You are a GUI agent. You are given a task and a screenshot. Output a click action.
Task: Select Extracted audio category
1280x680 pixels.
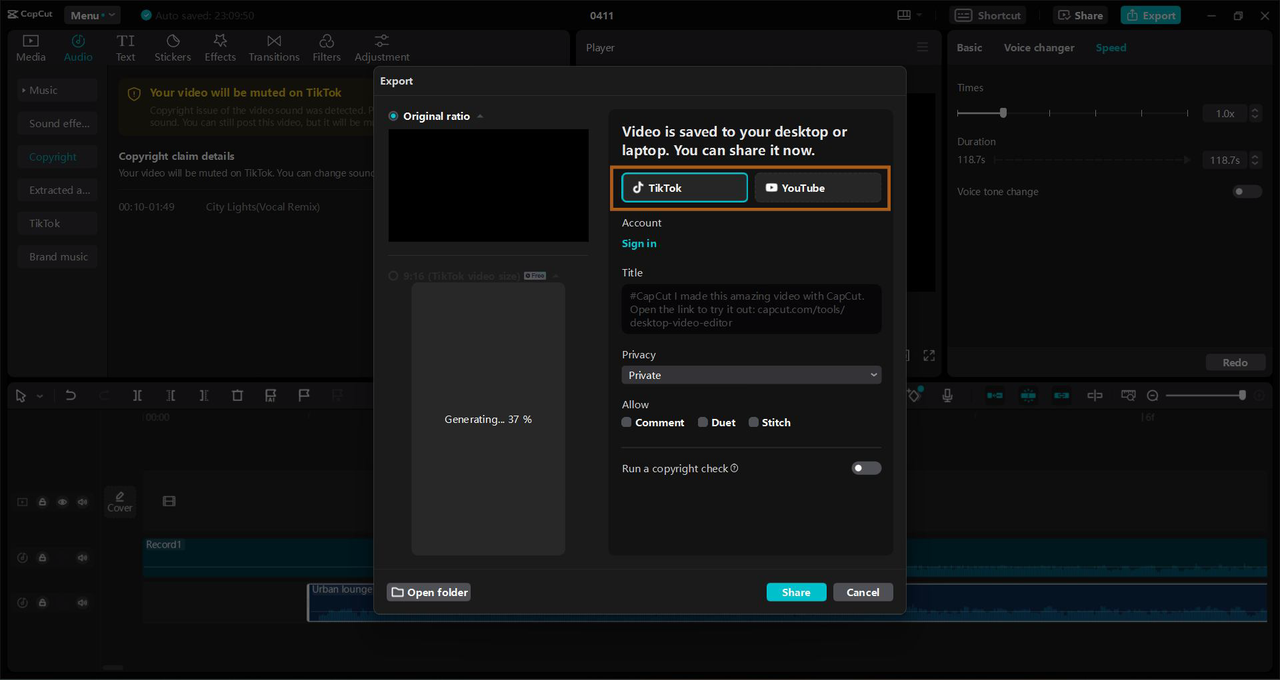point(57,190)
